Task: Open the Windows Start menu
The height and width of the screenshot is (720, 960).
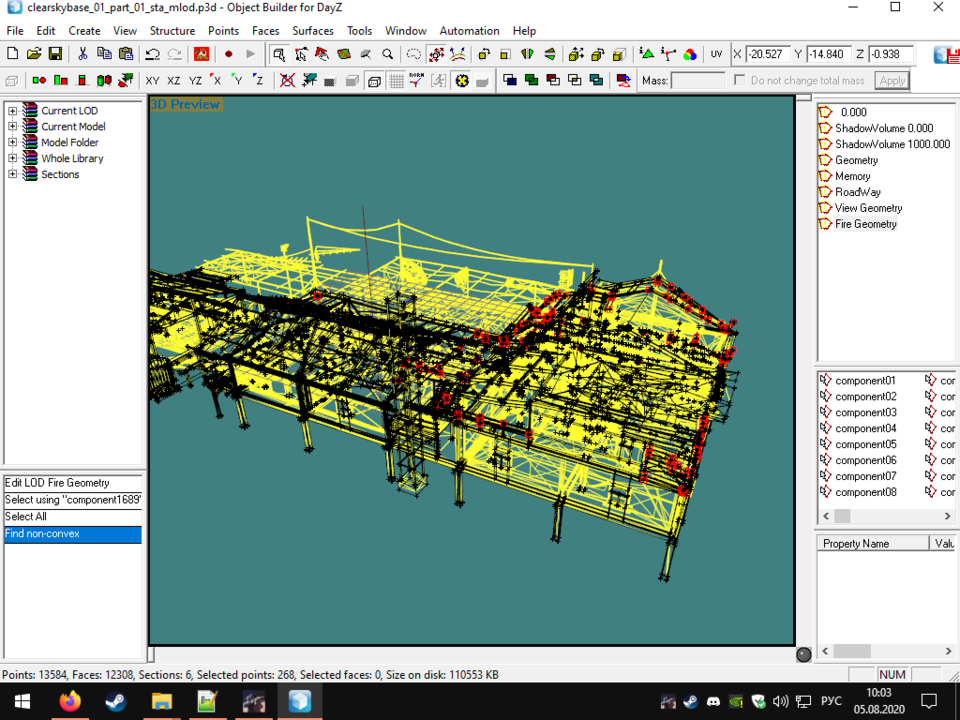Action: tap(23, 701)
